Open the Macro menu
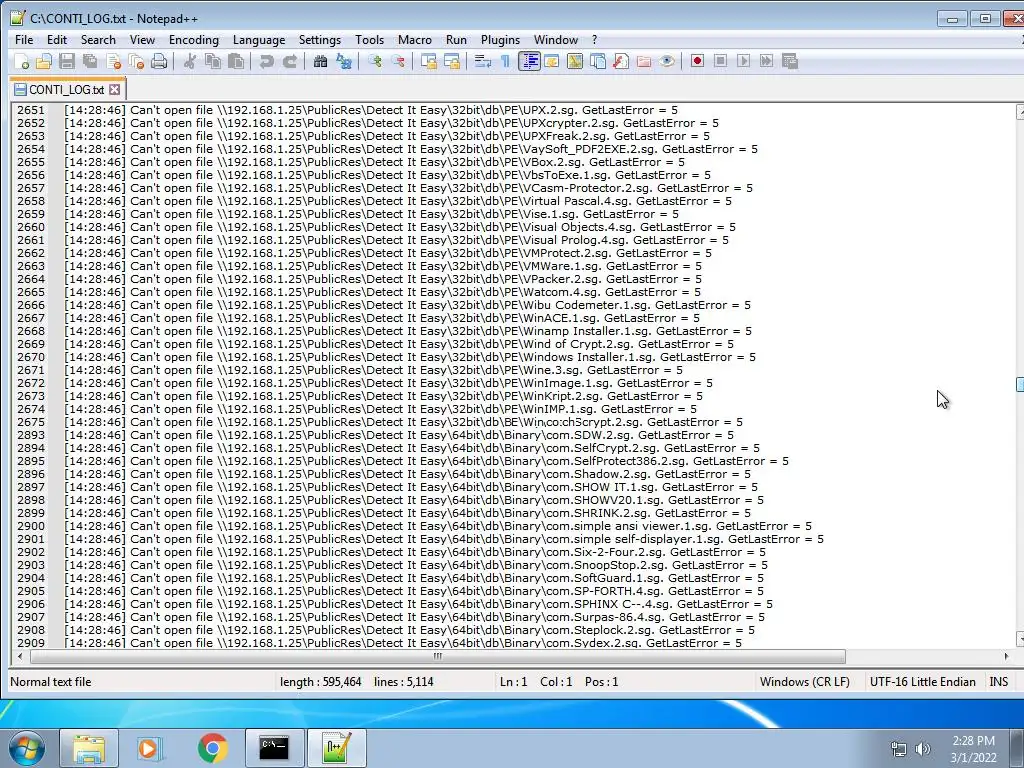 pos(415,40)
